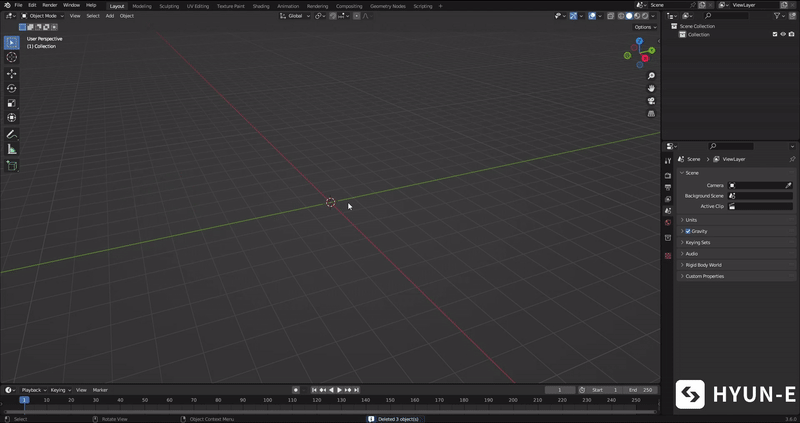
Task: Click the viewport zoom magnifier icon
Action: [x=651, y=76]
